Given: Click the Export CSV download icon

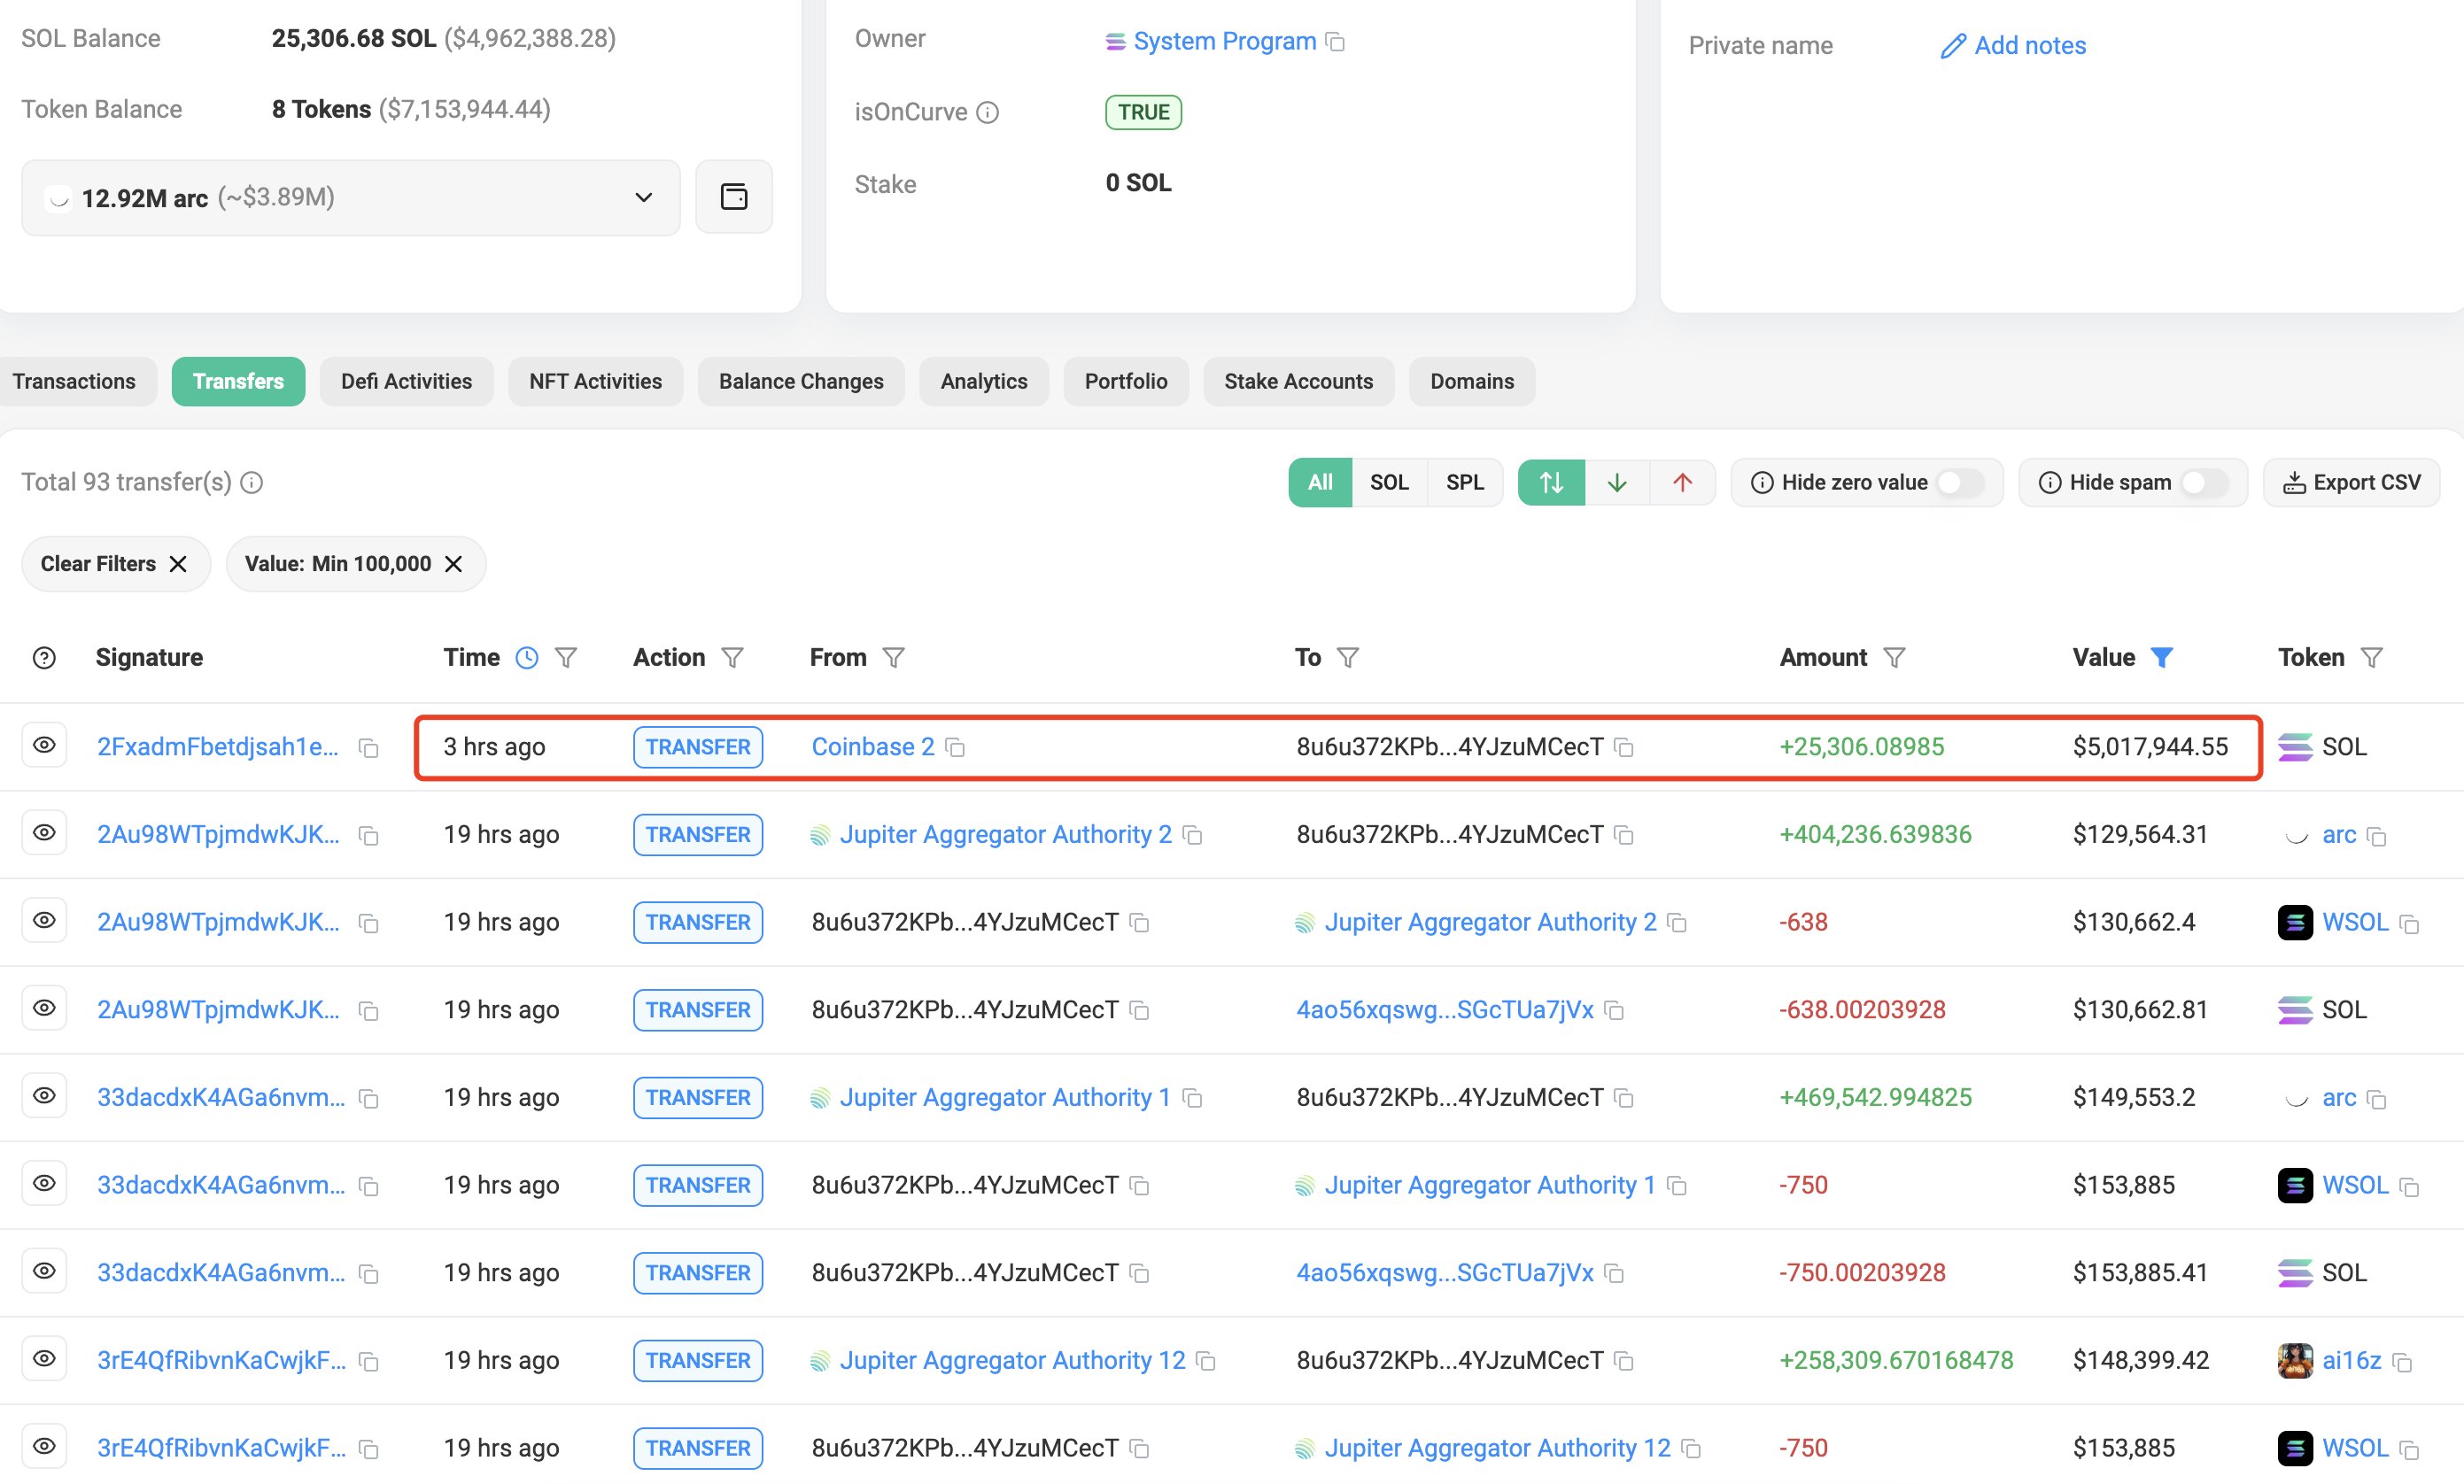Looking at the screenshot, I should pos(2293,483).
